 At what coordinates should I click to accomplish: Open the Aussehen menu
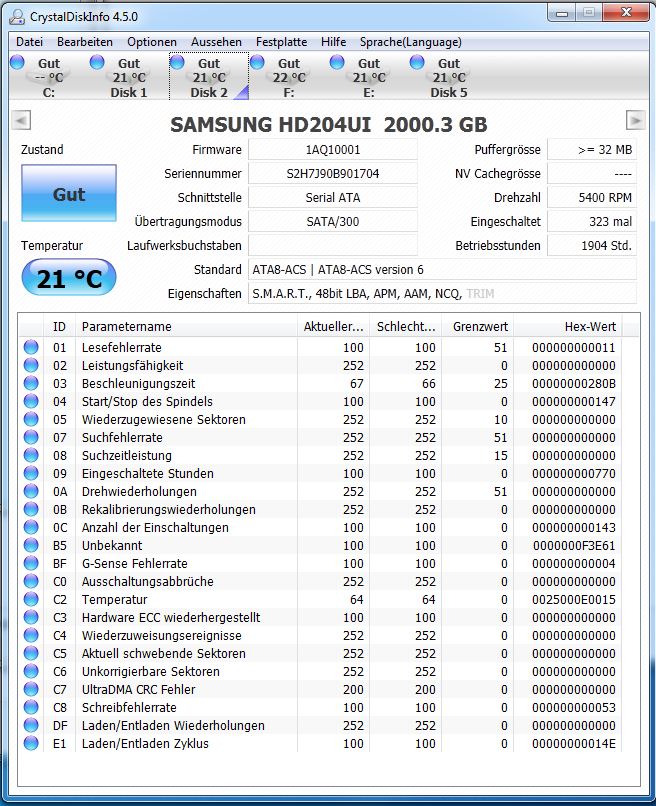[216, 42]
